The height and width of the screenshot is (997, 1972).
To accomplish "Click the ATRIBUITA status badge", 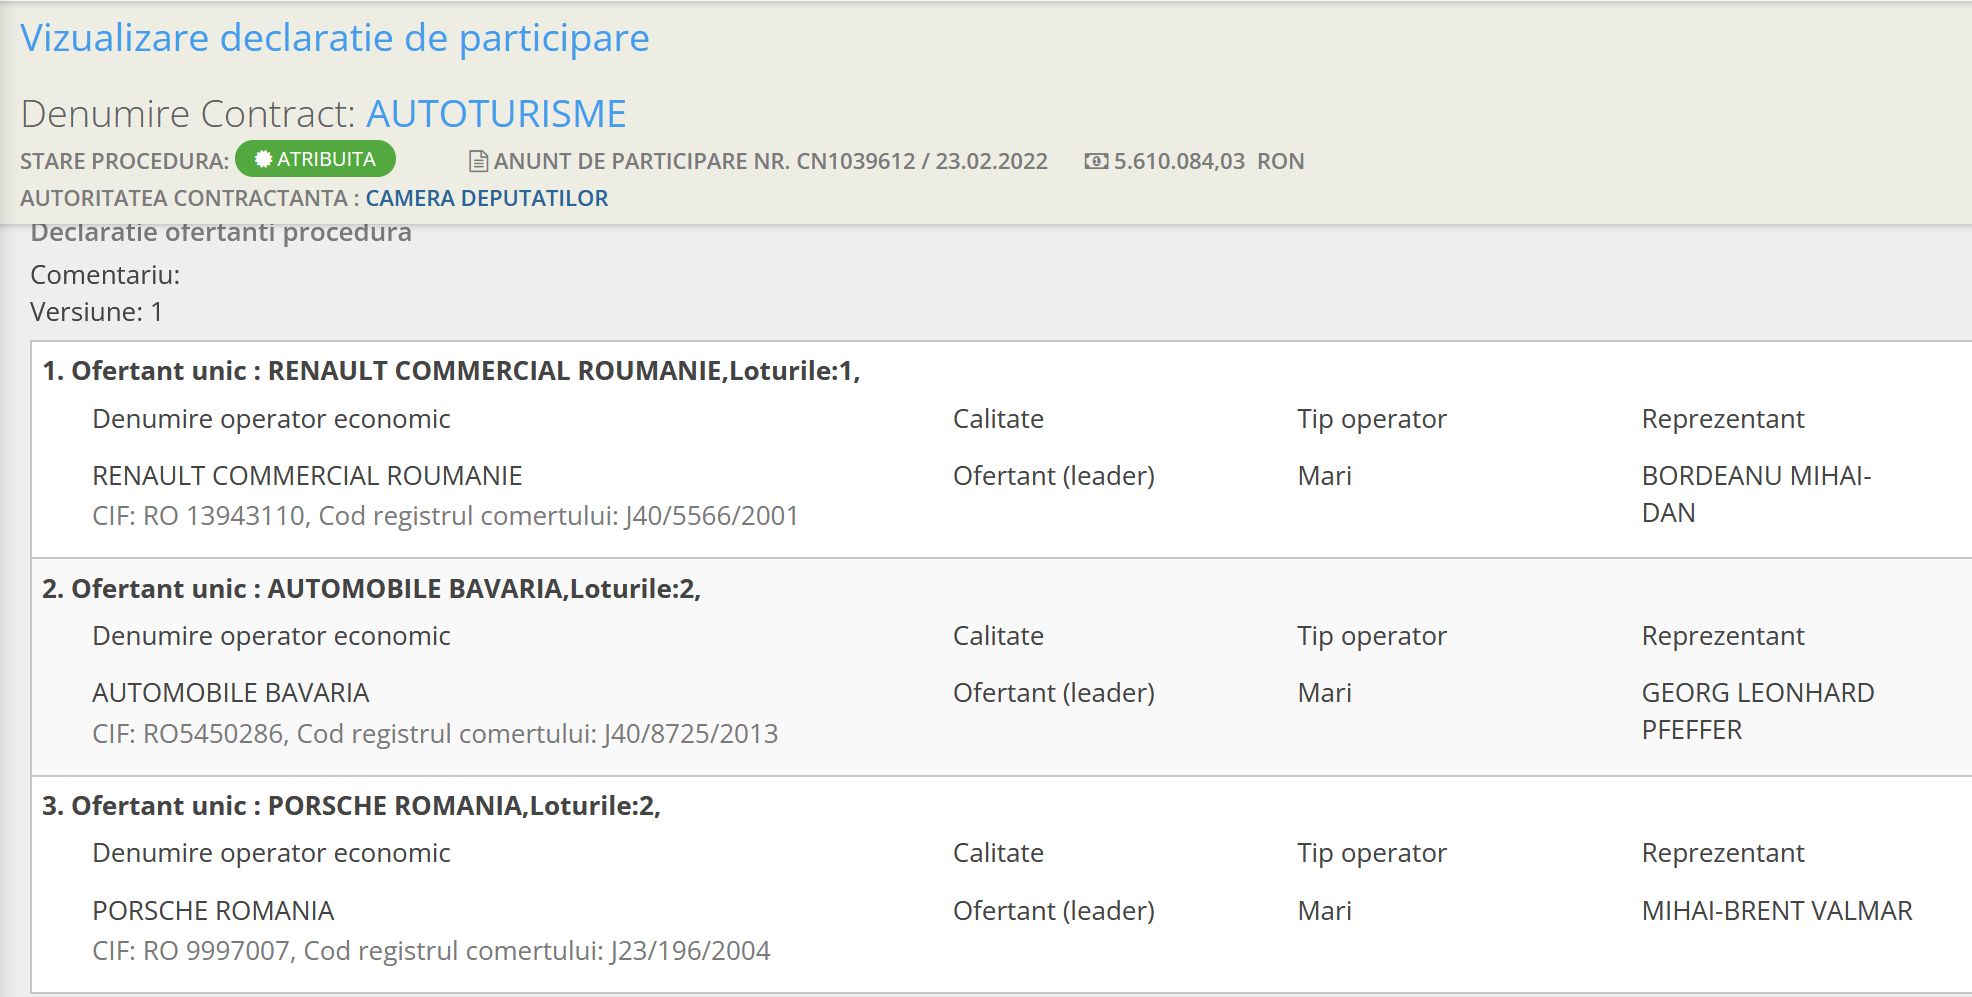I will (316, 160).
